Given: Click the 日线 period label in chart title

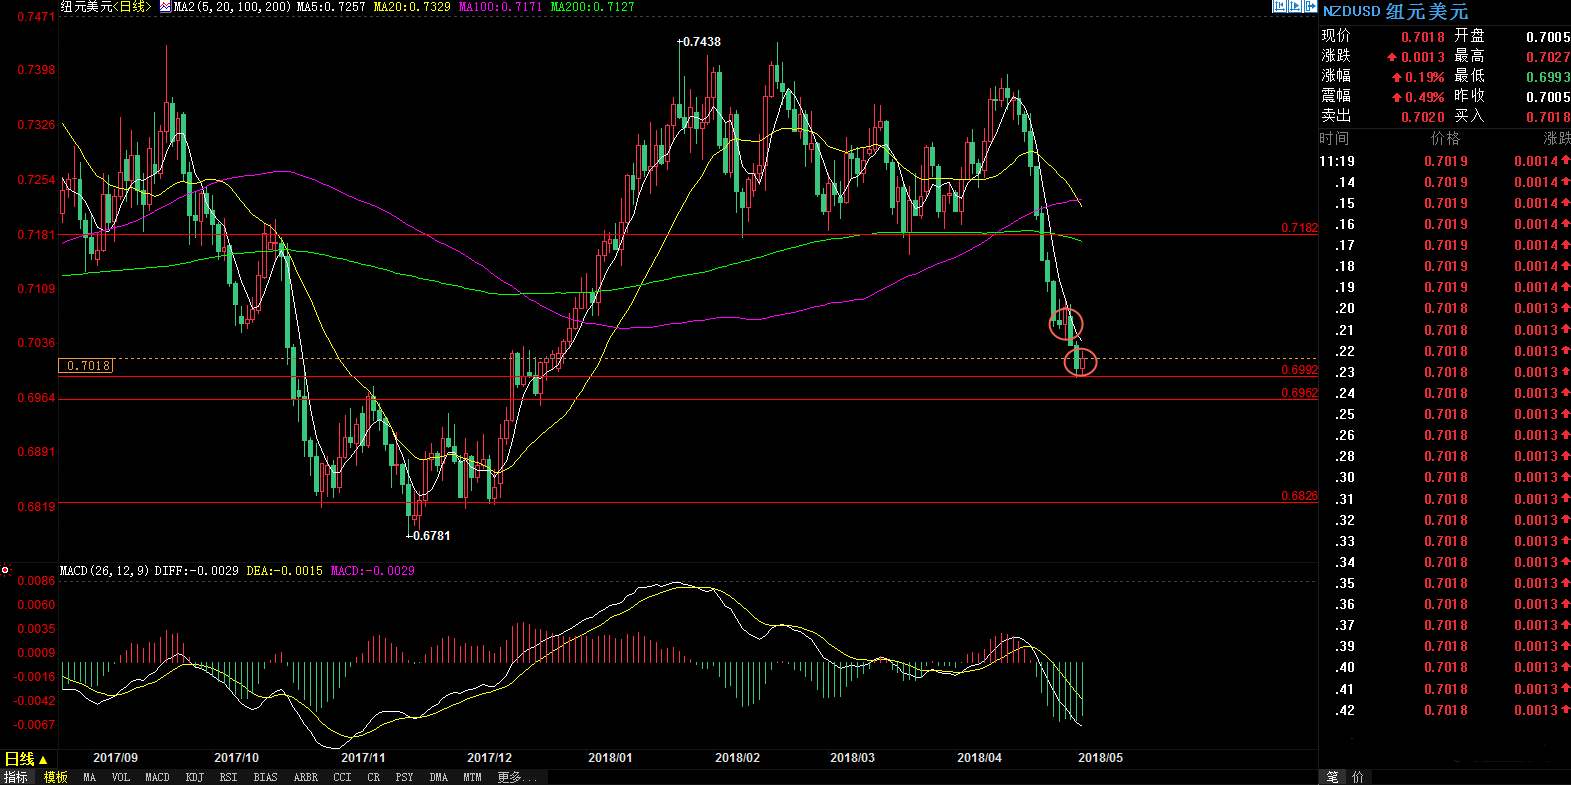Looking at the screenshot, I should point(132,7).
